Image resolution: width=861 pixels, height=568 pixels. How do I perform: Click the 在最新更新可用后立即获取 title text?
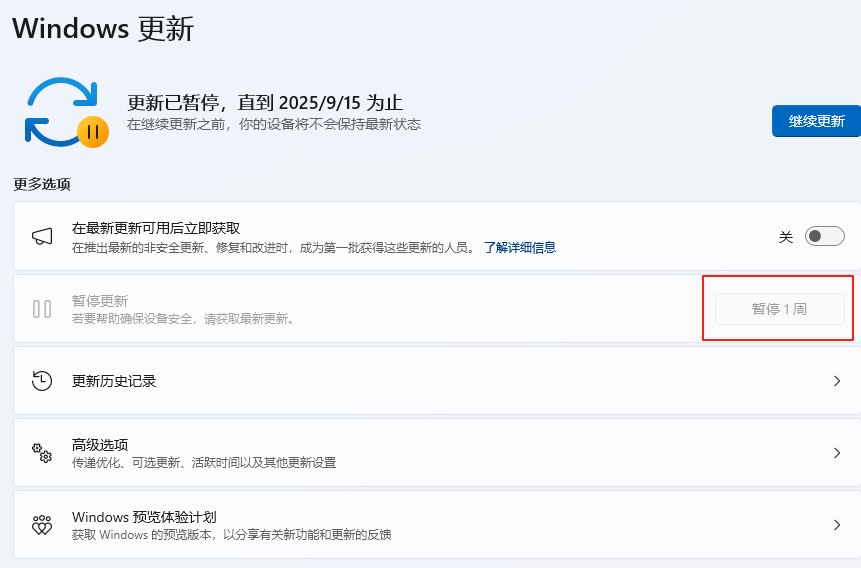click(156, 228)
